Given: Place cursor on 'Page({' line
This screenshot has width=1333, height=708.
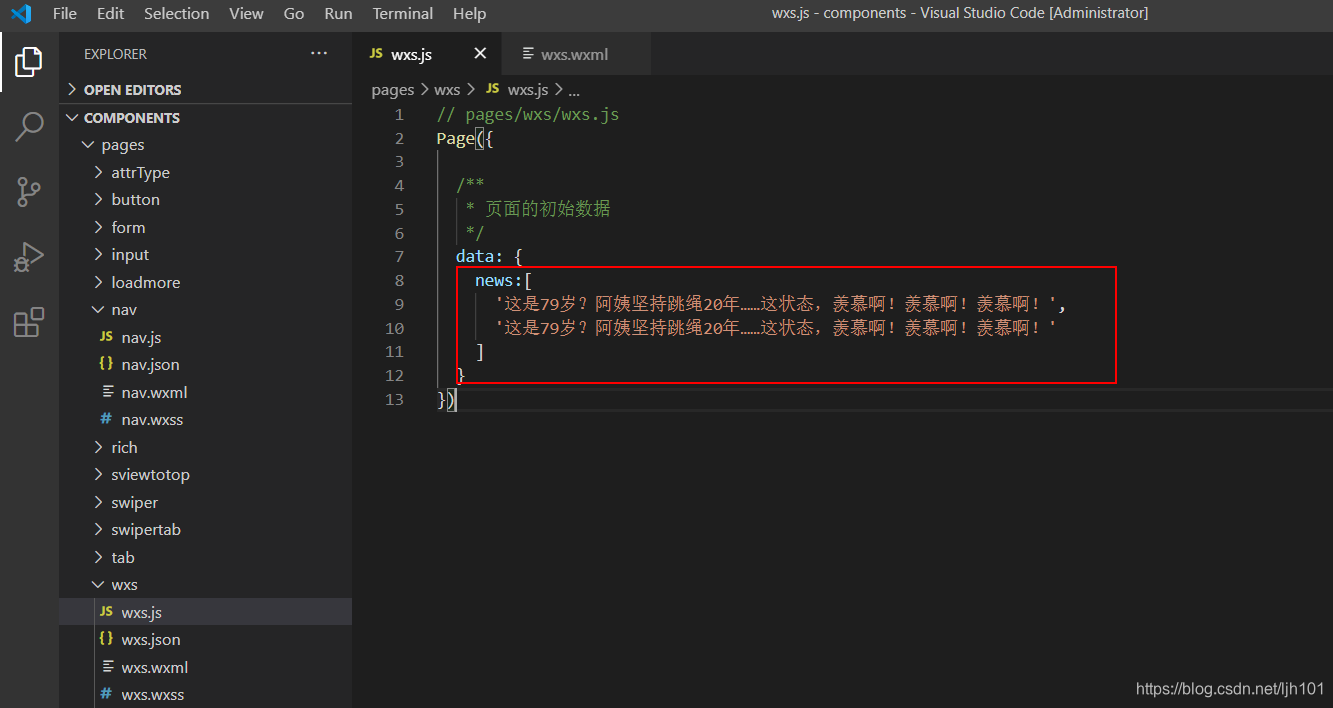Looking at the screenshot, I should (x=465, y=138).
